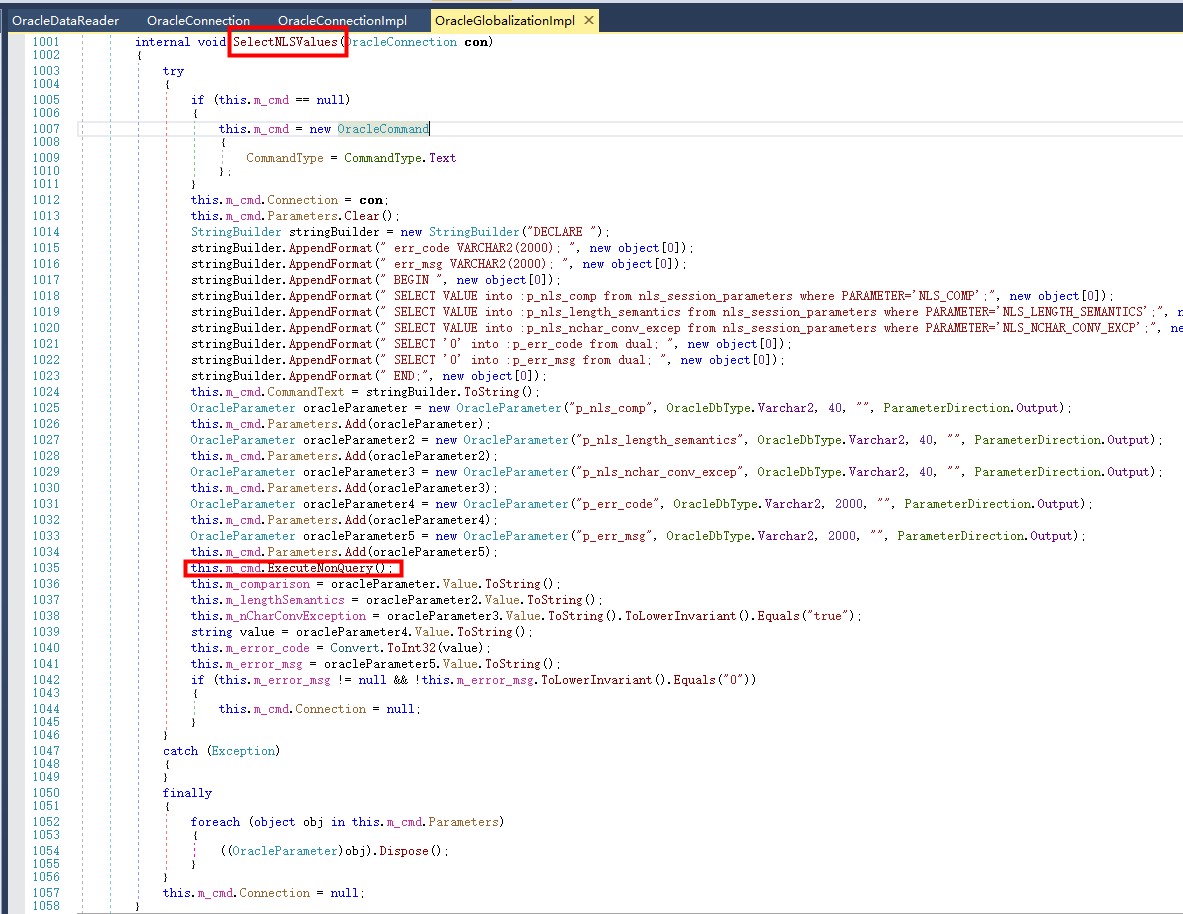This screenshot has height=914, width=1183.
Task: Close the OracleGlobalizationImpl tab
Action: (589, 19)
